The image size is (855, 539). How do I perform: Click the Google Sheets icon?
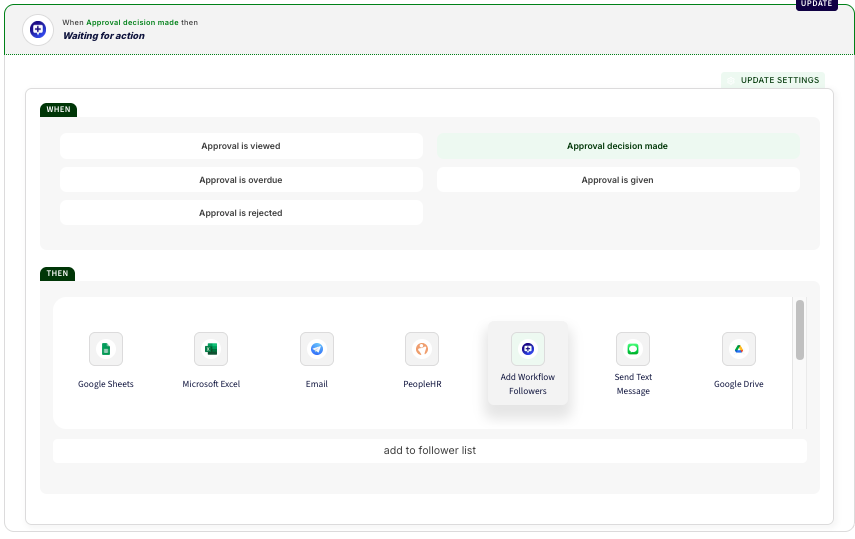coord(106,349)
